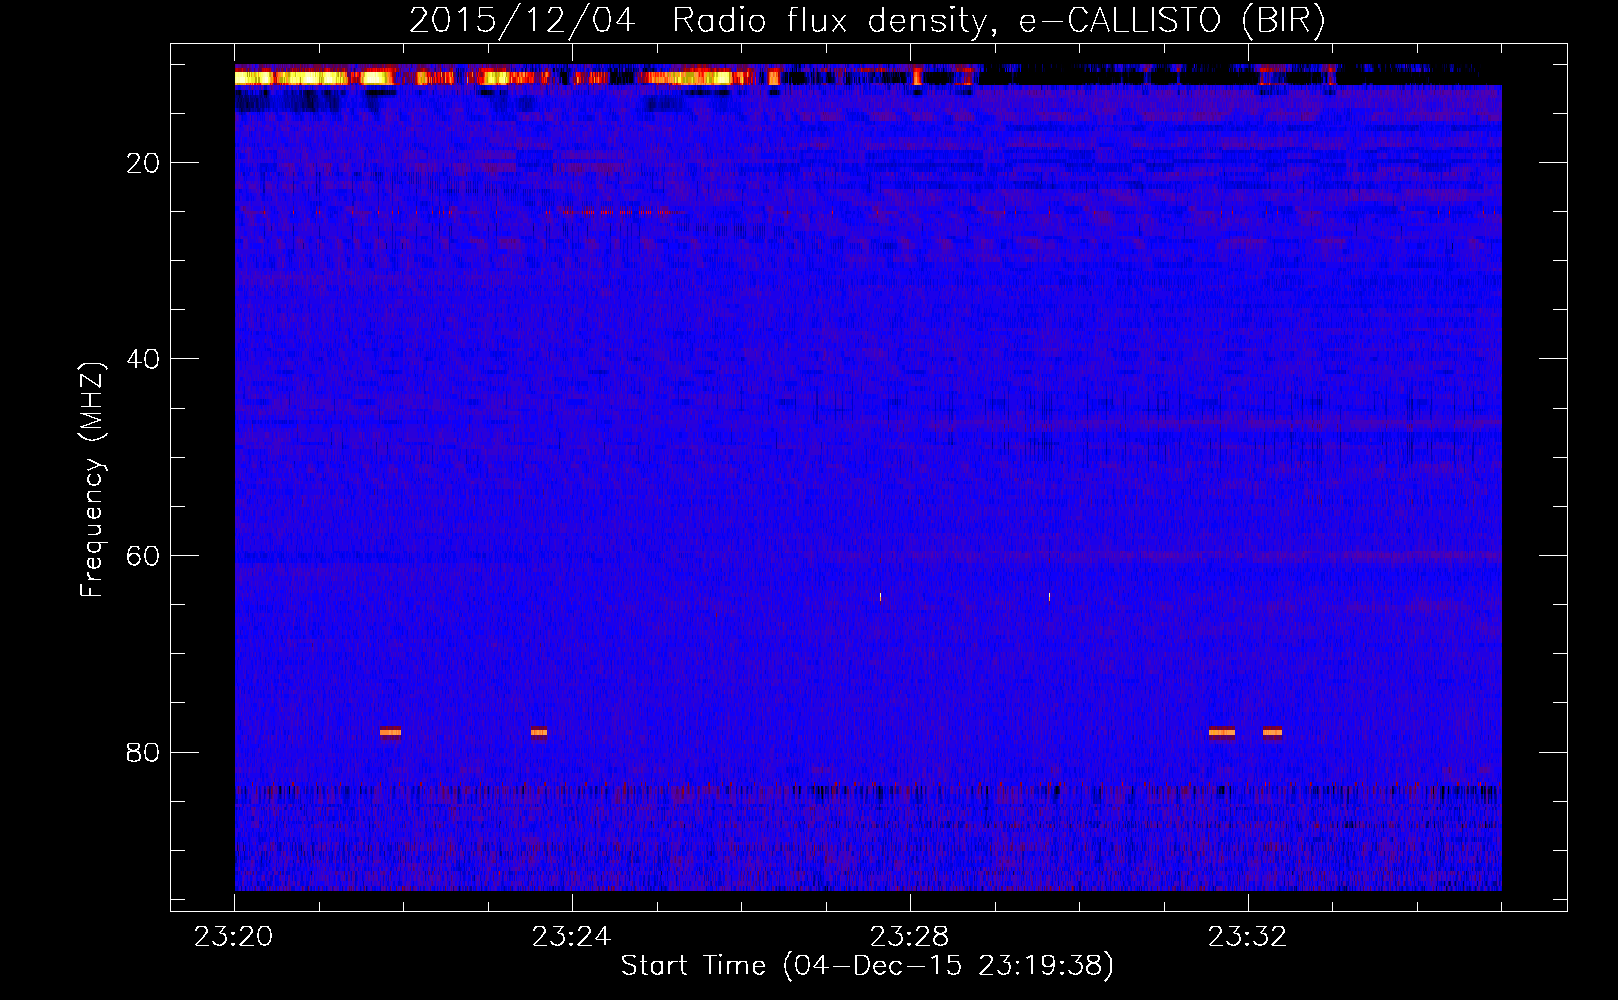Viewport: 1618px width, 1000px height.
Task: Click the '23:20' time tick label
Action: coord(234,937)
